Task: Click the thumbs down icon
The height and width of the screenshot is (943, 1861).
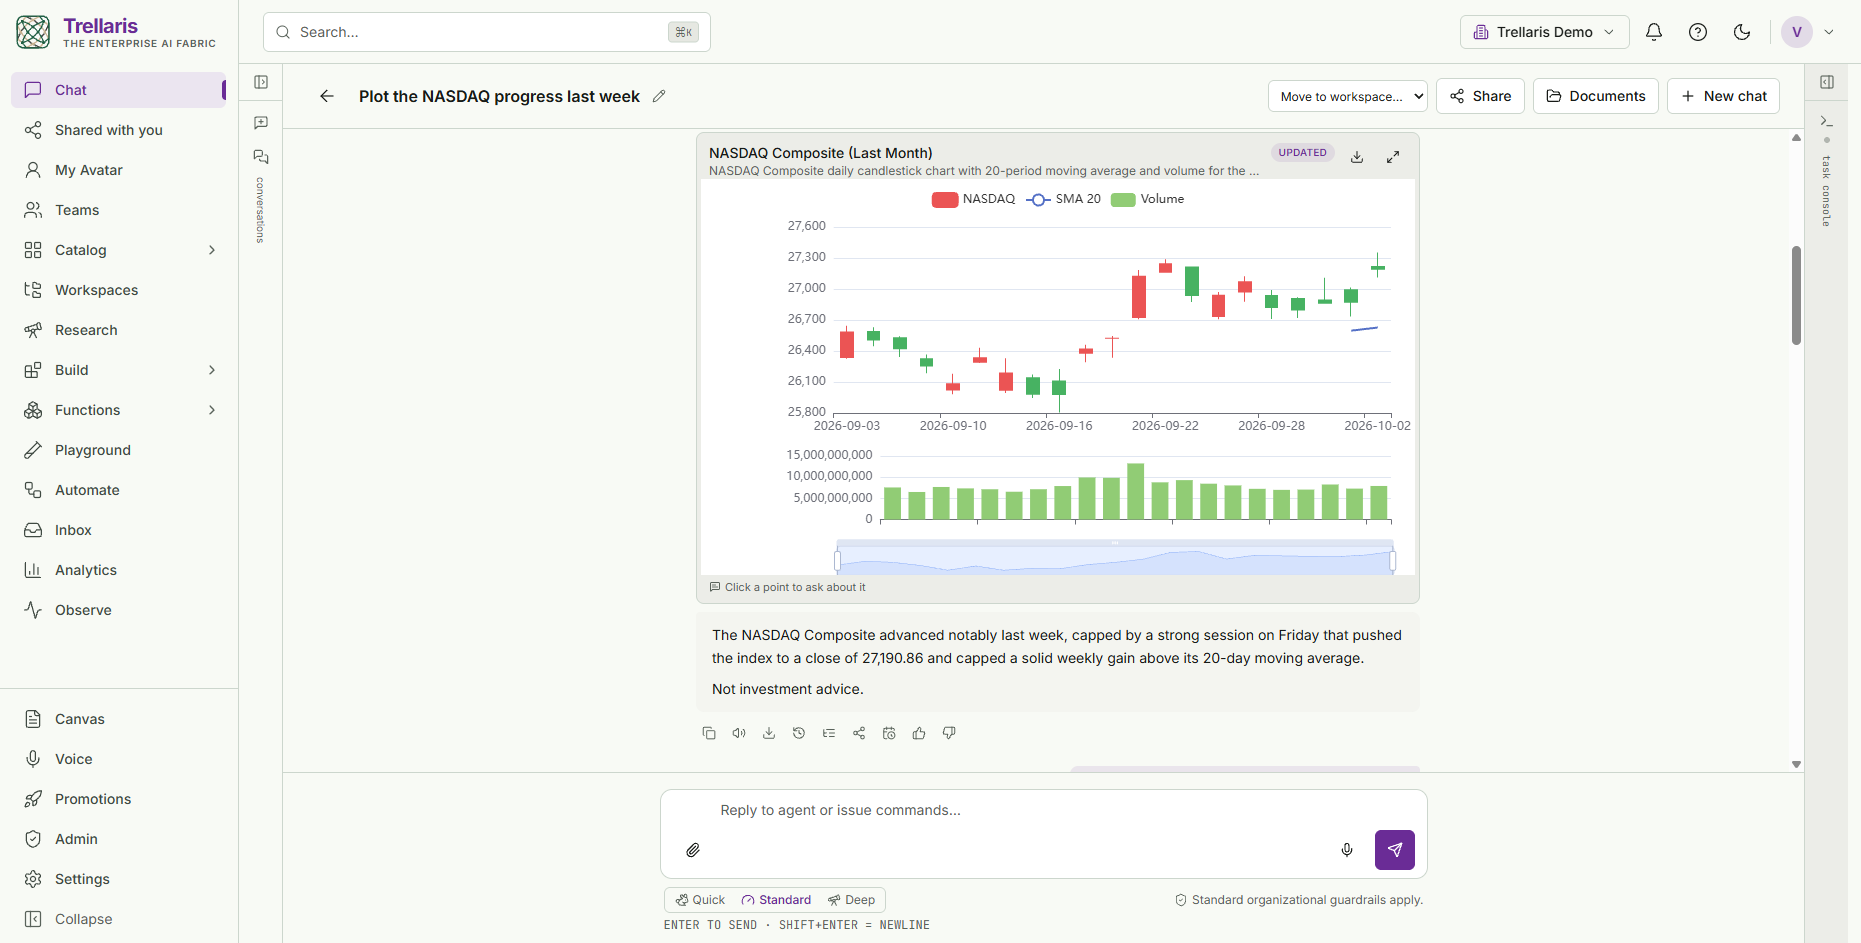Action: pos(949,733)
